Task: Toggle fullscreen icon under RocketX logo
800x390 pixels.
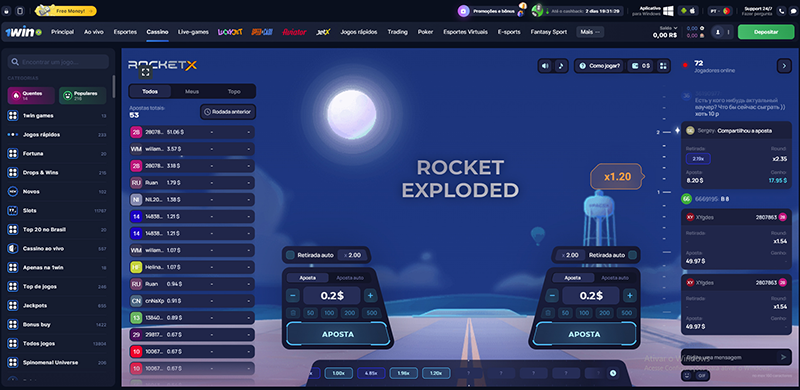Action: tap(145, 72)
